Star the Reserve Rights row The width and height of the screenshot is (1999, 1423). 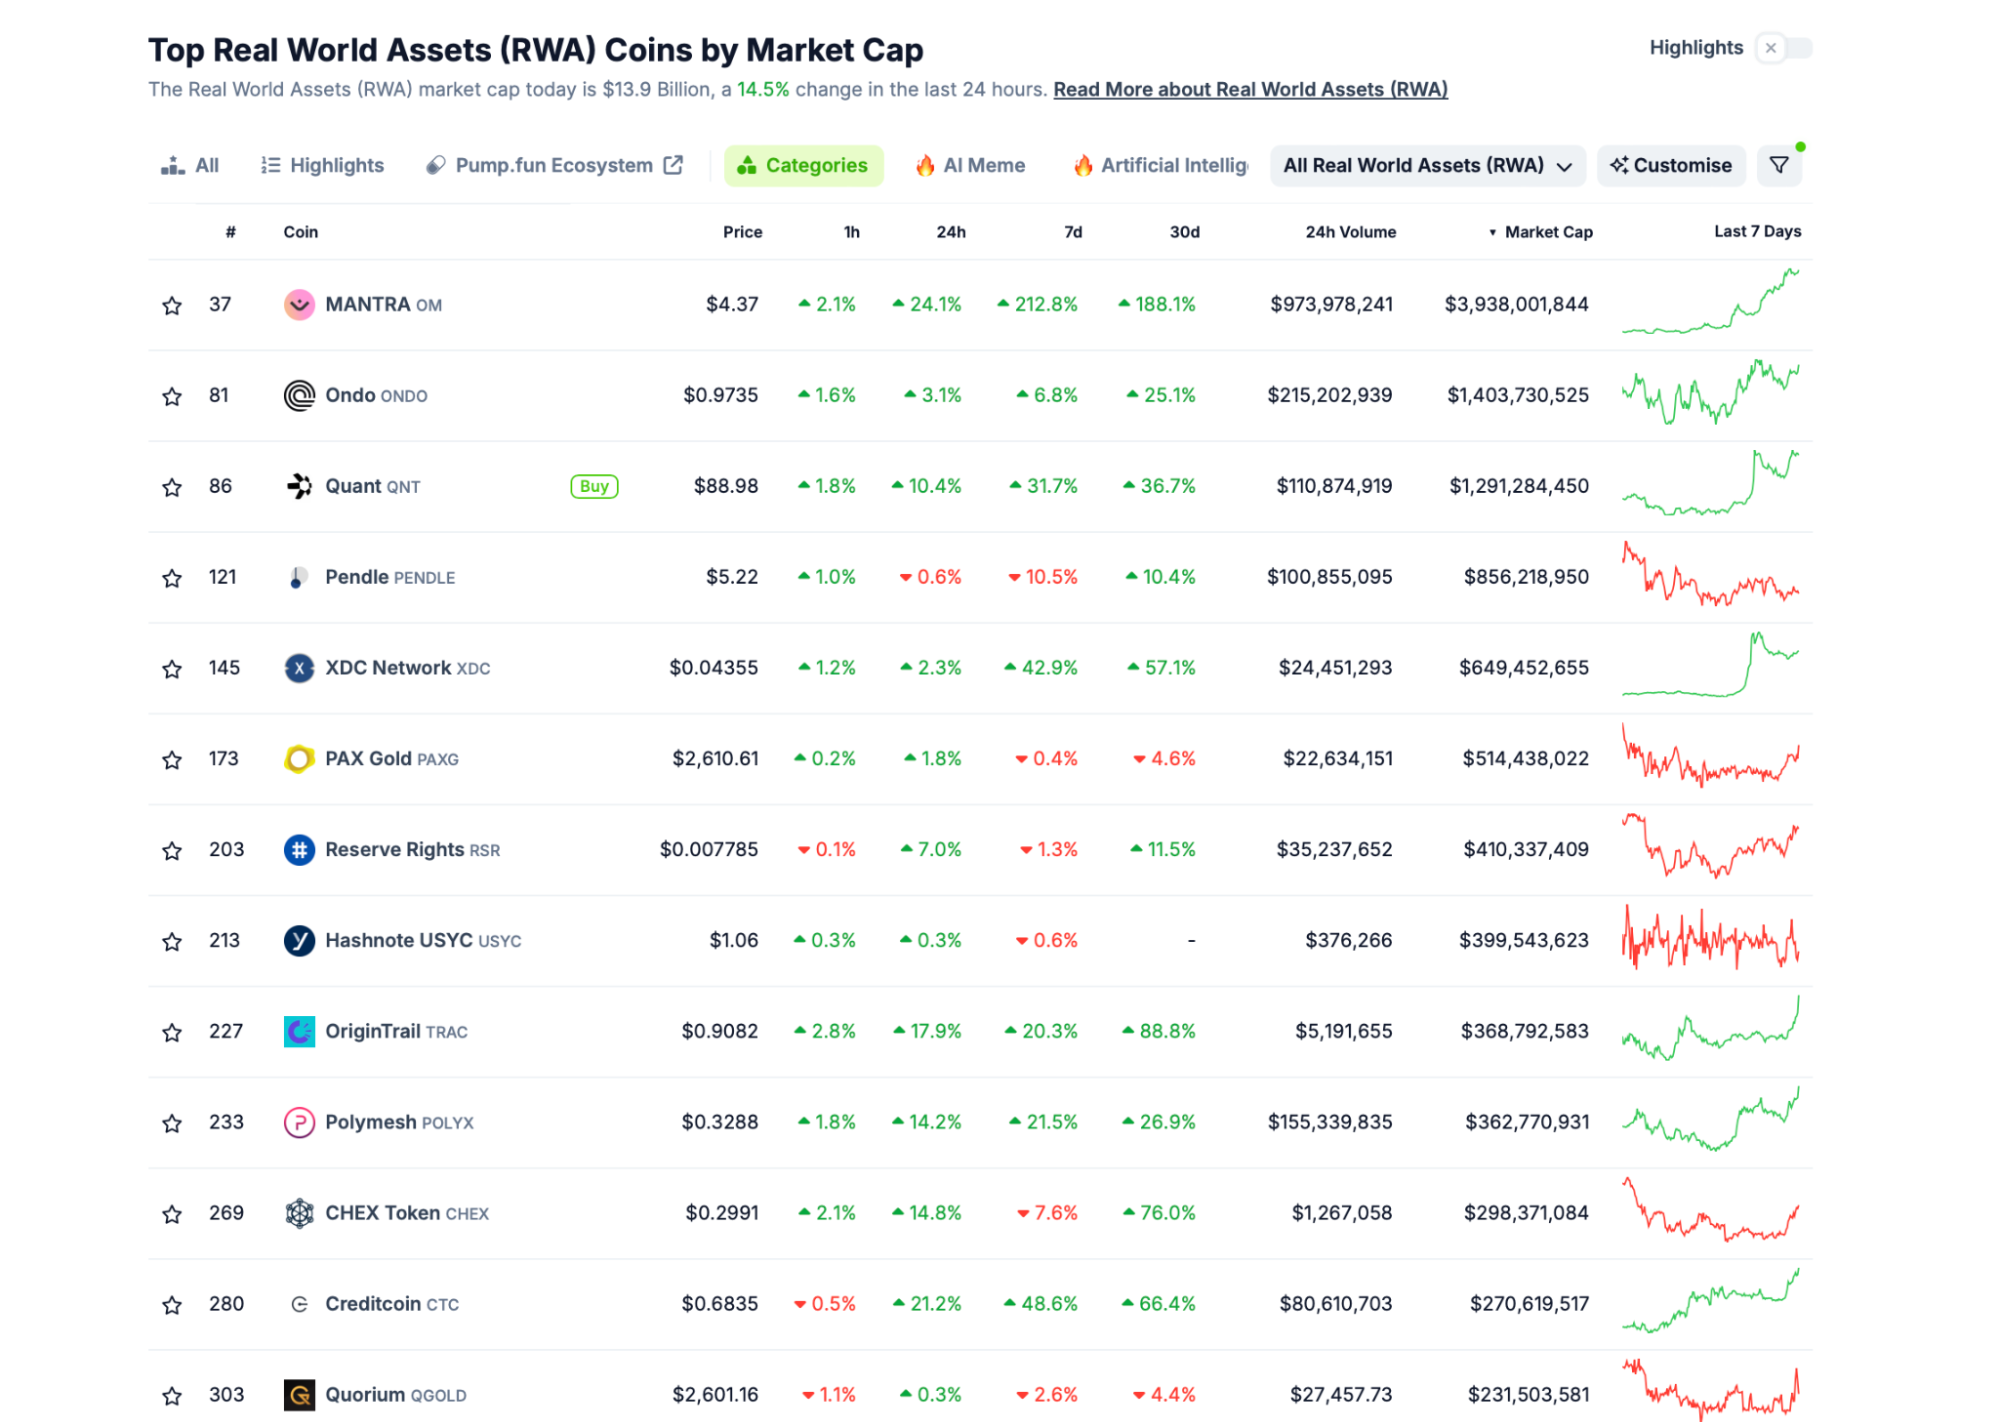pos(172,851)
